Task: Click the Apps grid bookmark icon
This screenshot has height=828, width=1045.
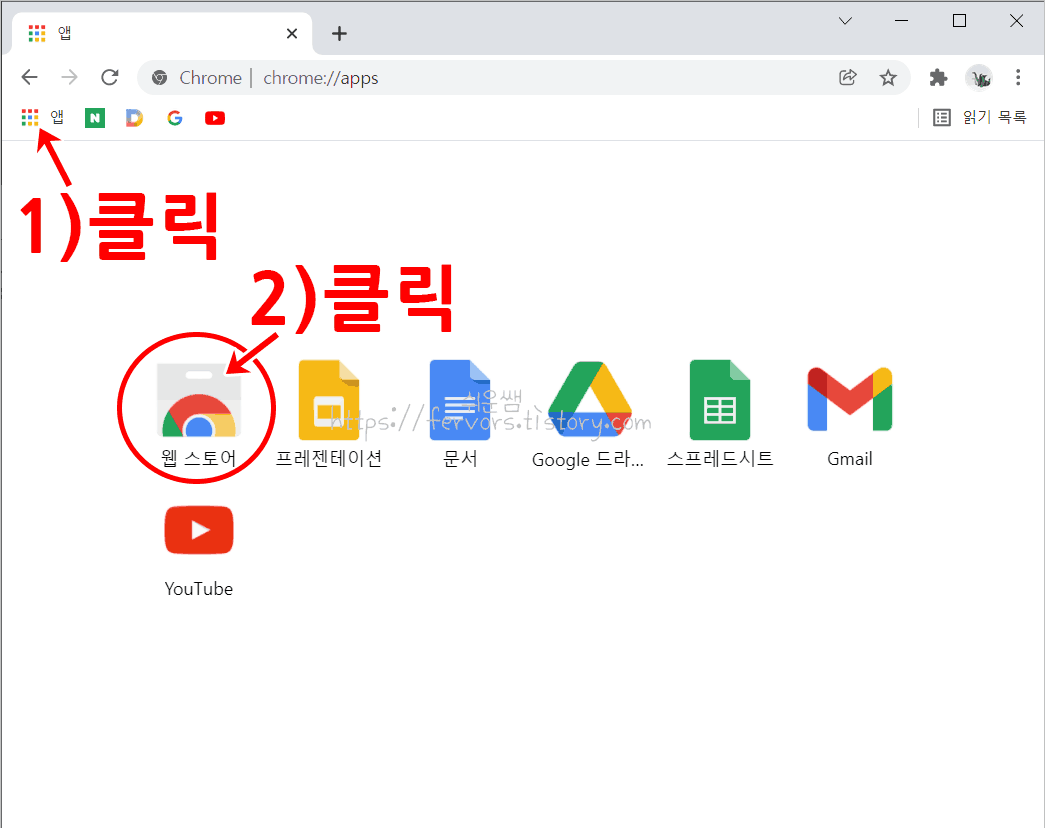Action: pyautogui.click(x=30, y=118)
